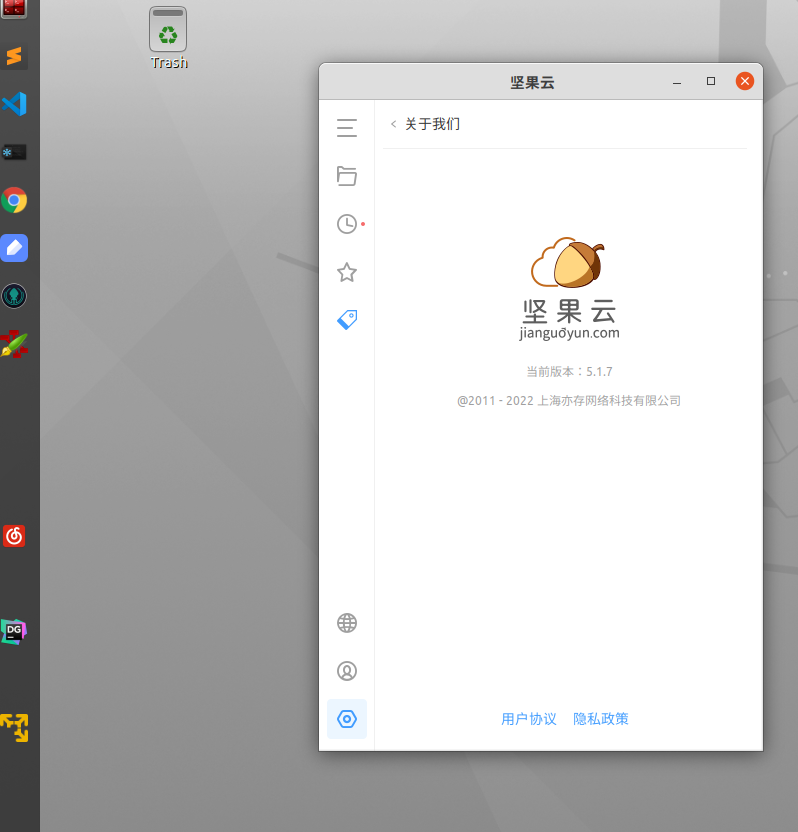Open the blue pen note app in dock

point(14,248)
